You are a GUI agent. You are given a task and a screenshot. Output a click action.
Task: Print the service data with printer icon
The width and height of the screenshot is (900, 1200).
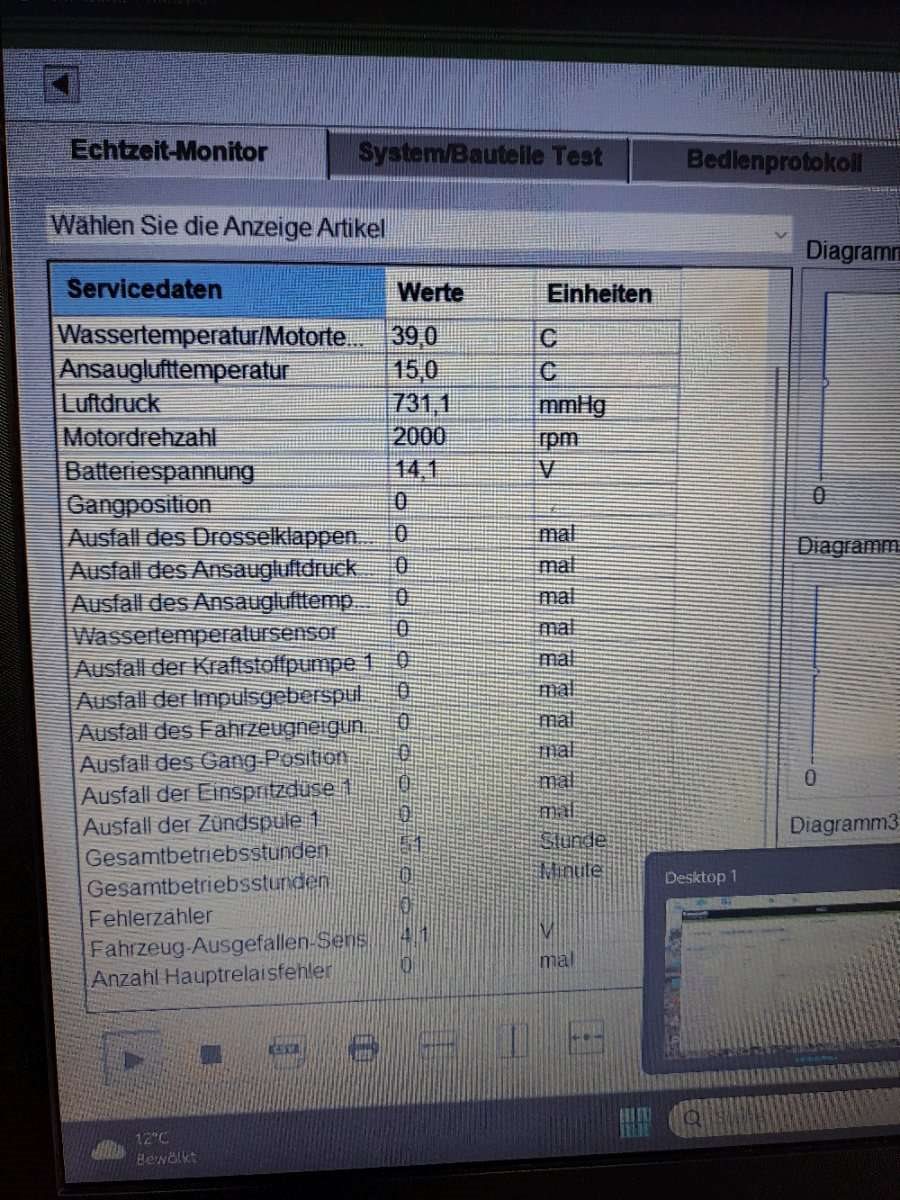[x=363, y=1047]
